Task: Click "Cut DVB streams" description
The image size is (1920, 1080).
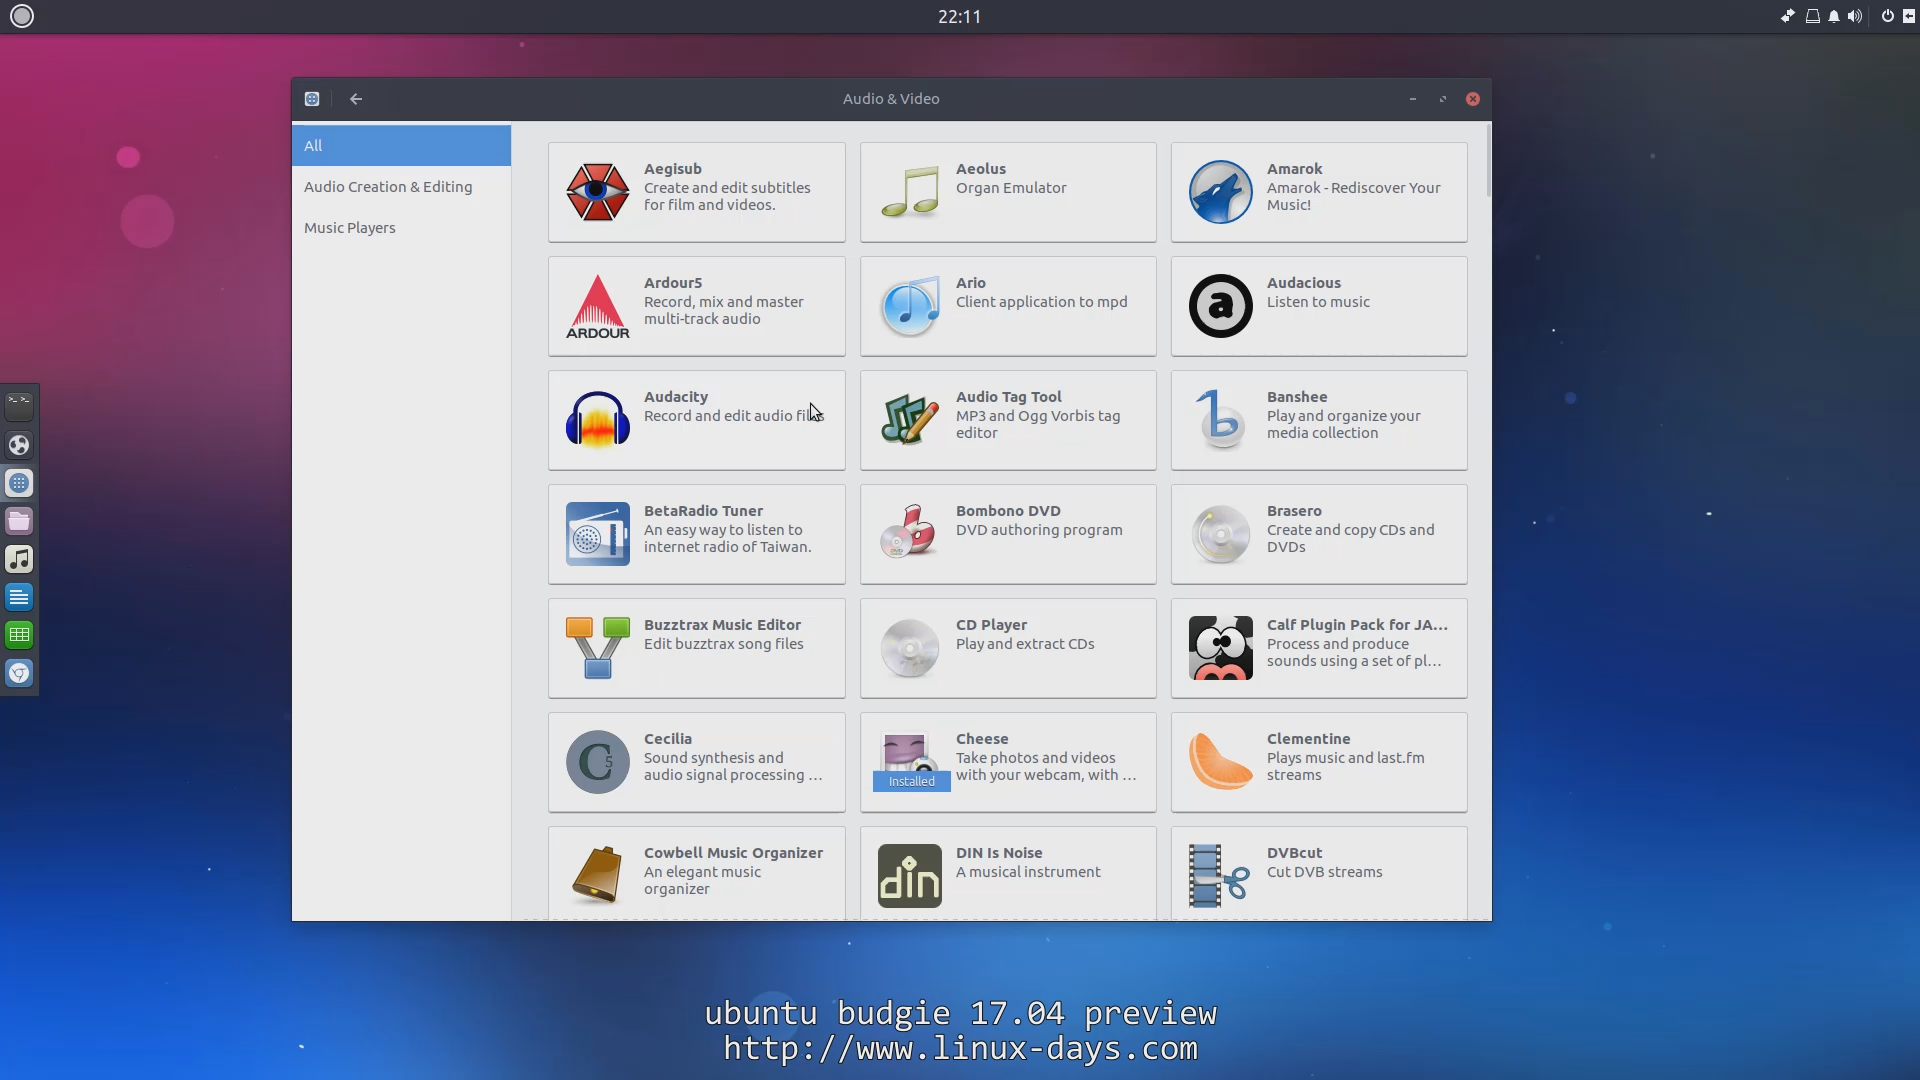Action: (x=1324, y=872)
